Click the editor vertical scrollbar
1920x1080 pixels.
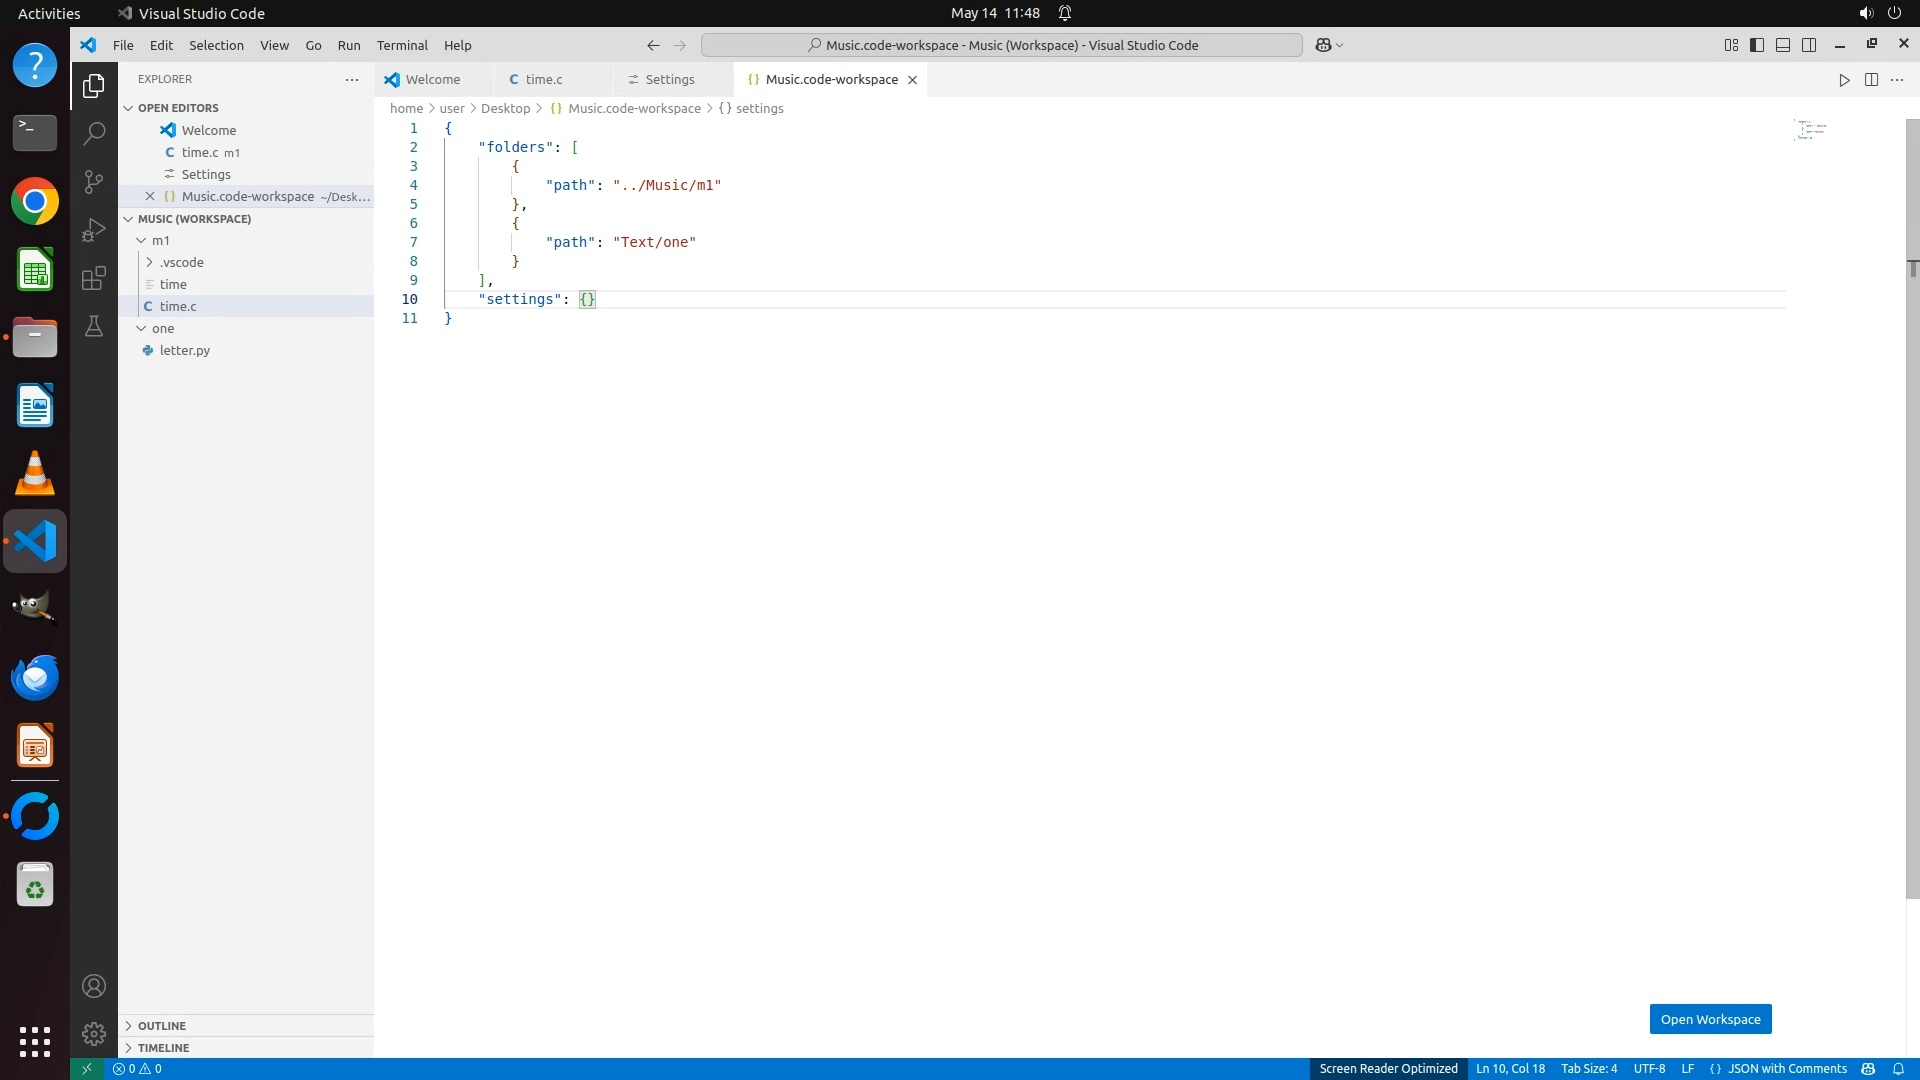tap(1911, 500)
